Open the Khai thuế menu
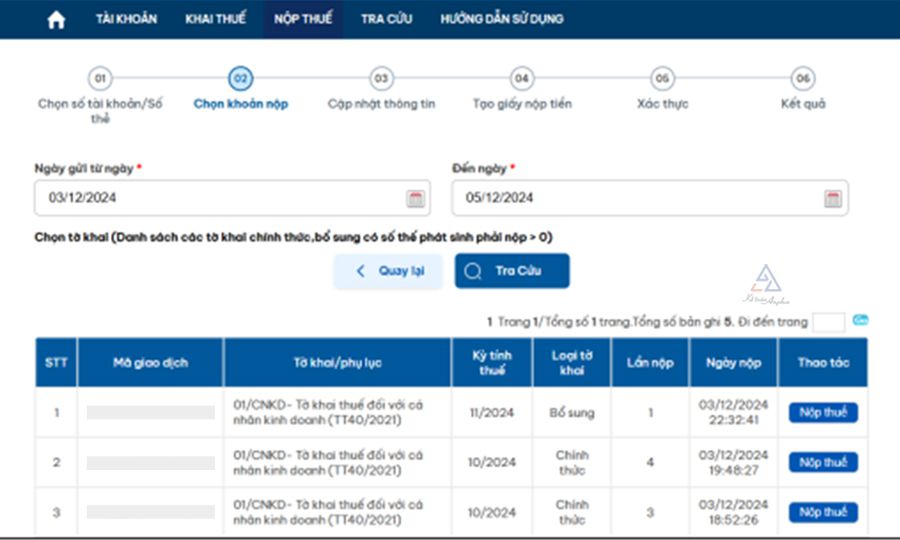The width and height of the screenshot is (900, 540). [215, 19]
